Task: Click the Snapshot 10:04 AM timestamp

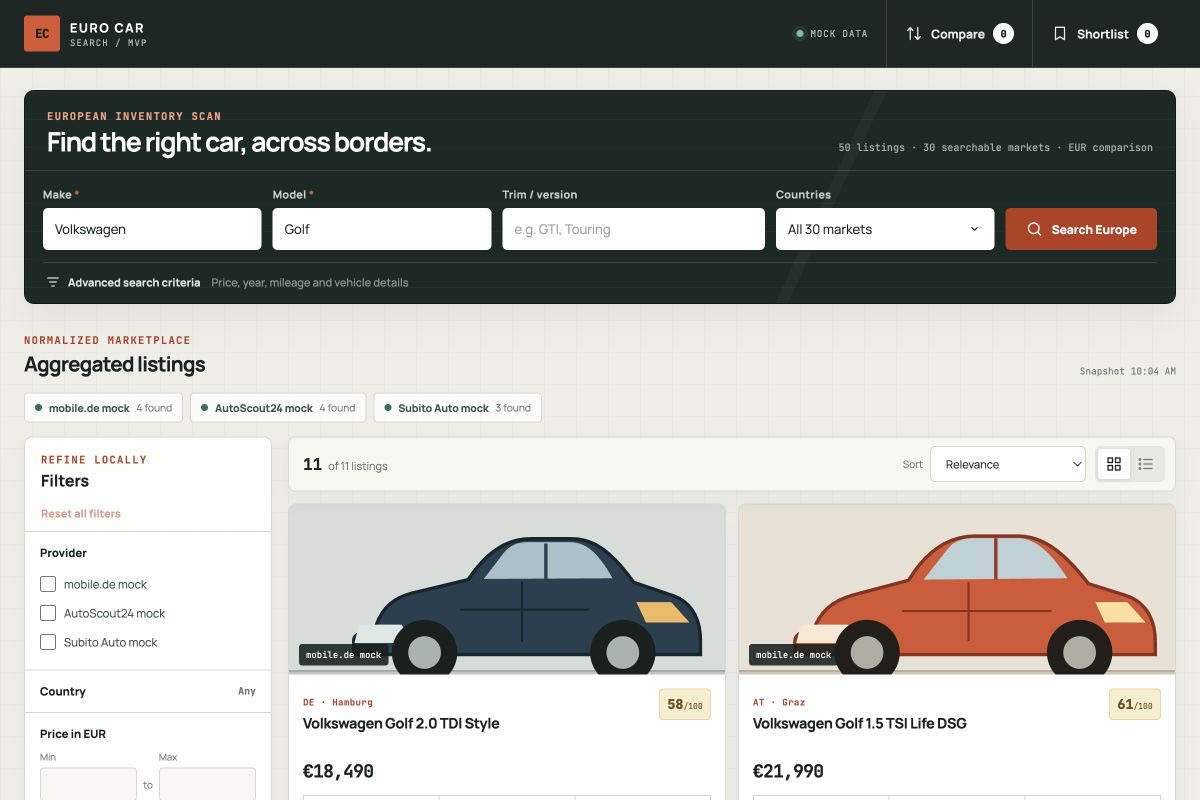Action: click(1127, 371)
